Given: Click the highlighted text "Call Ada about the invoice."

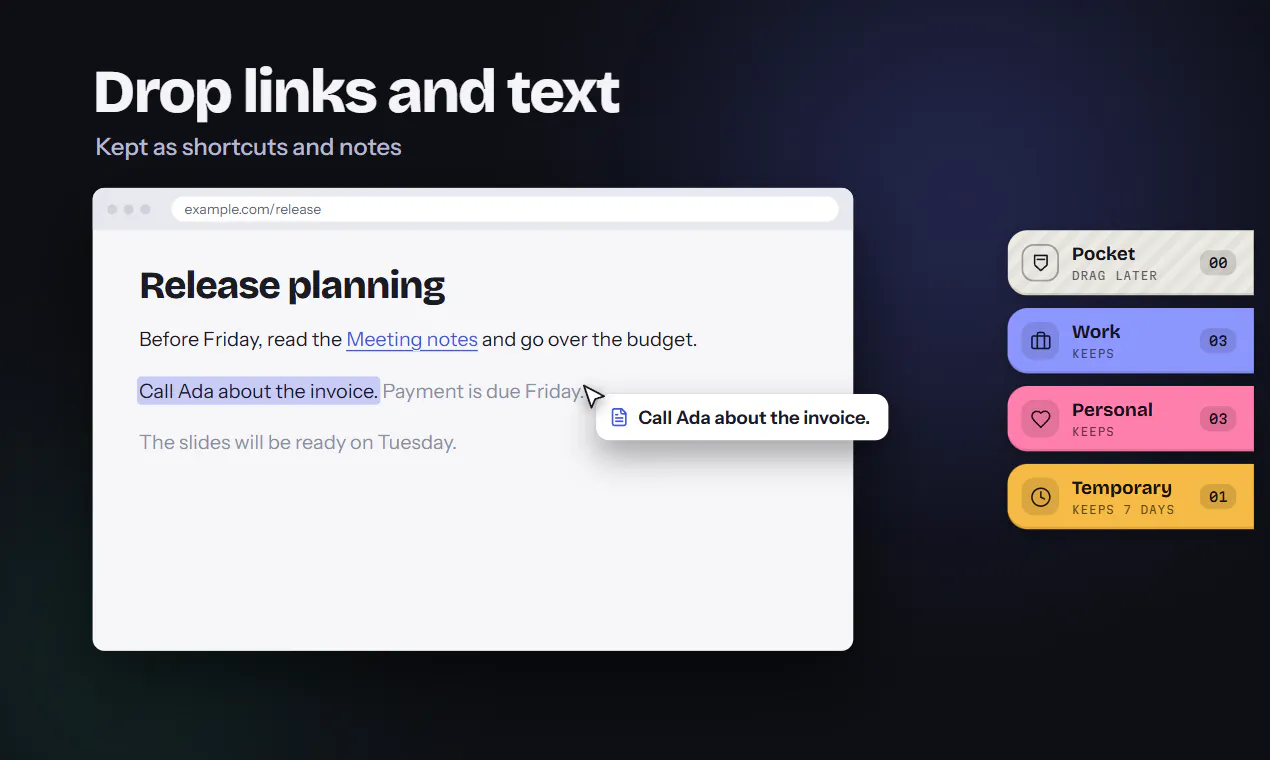Looking at the screenshot, I should [258, 391].
